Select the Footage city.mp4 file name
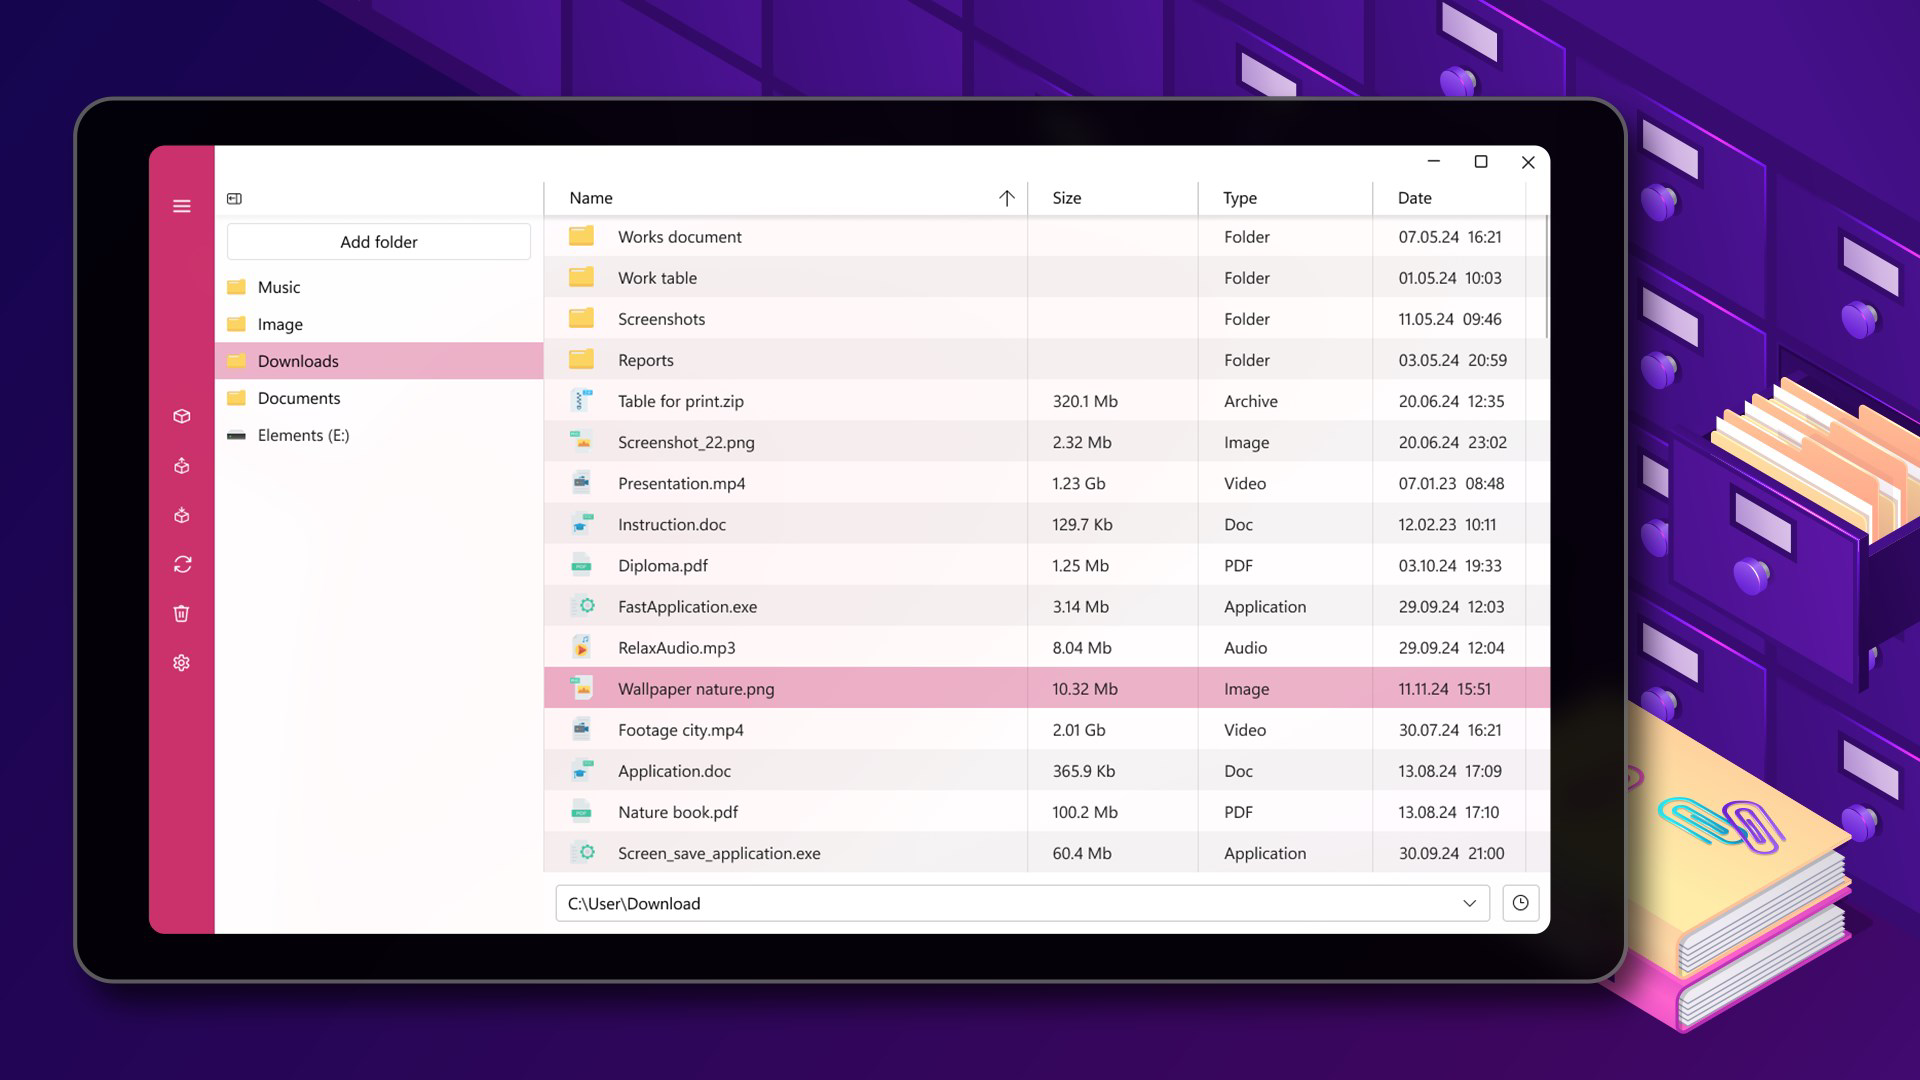The width and height of the screenshot is (1920, 1080). pos(680,730)
